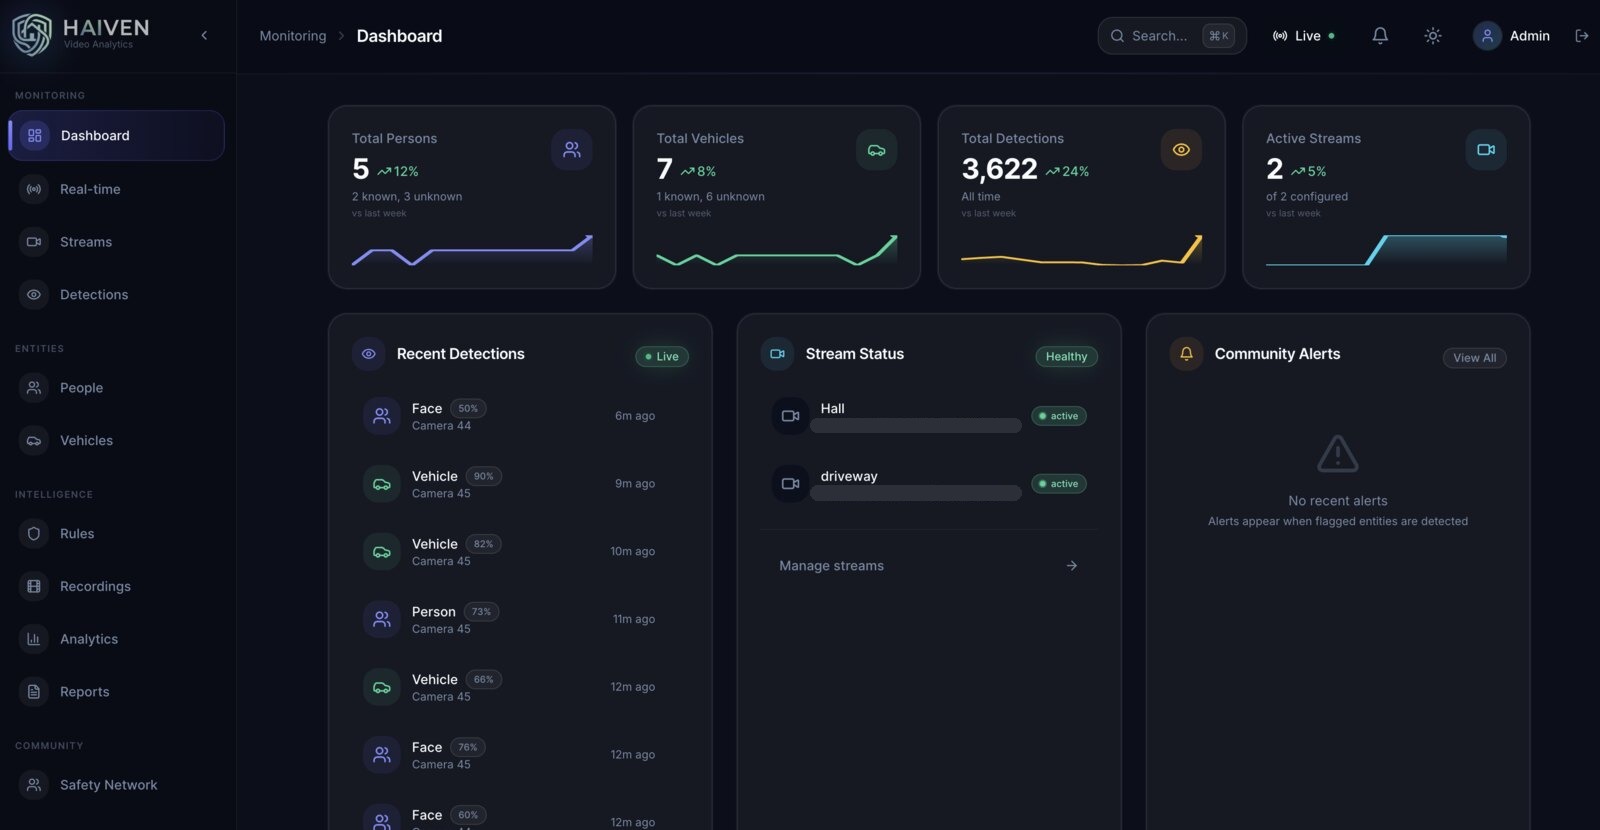Screen dimensions: 1600x830
Task: Click the Person 73% detection icon
Action: click(382, 620)
